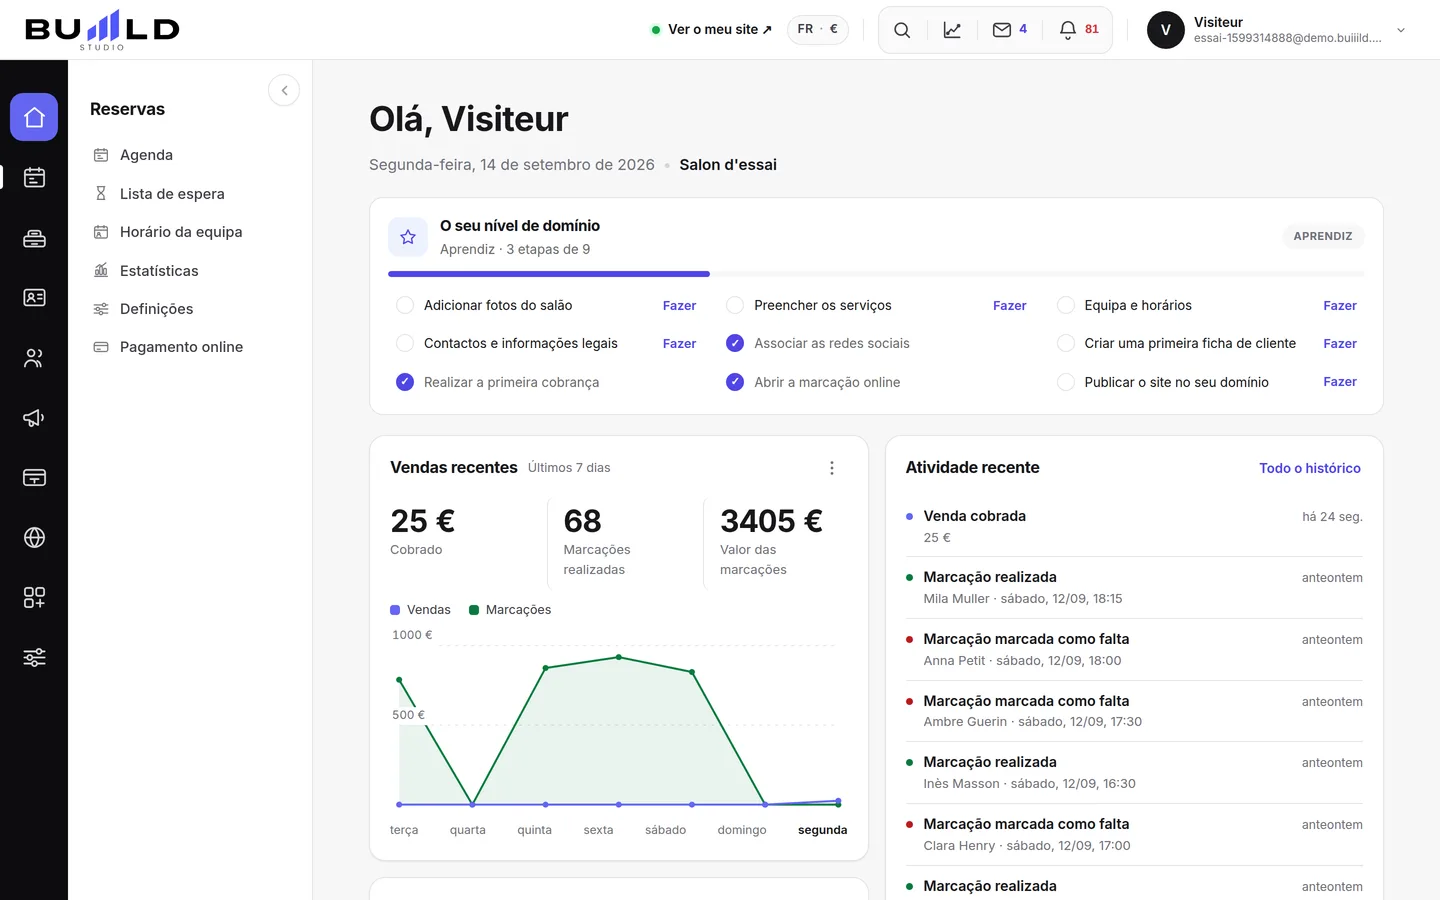
Task: Check the Adicionar fotos do salão circle
Action: (x=405, y=305)
